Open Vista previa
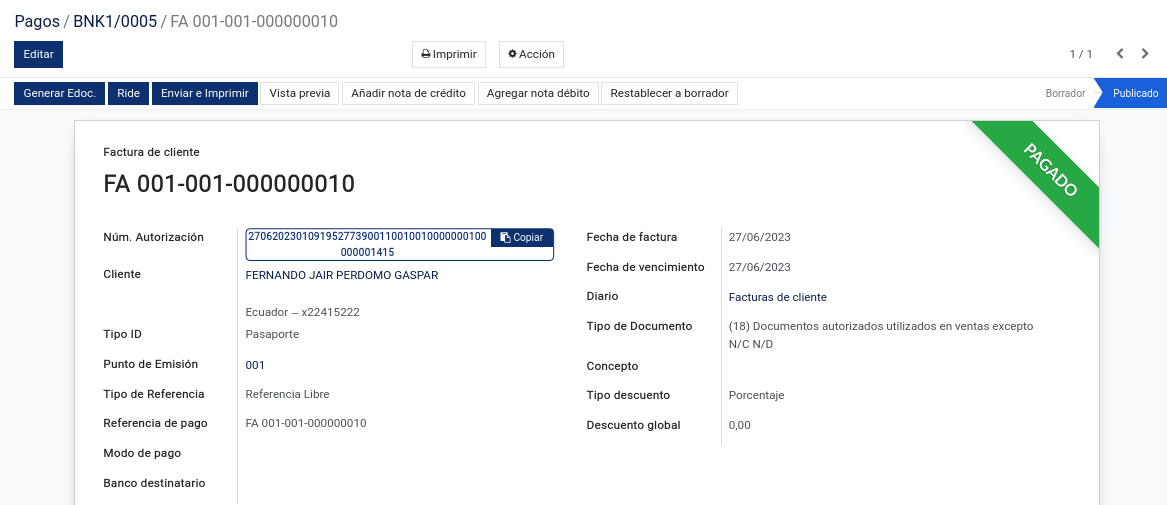 [x=300, y=94]
